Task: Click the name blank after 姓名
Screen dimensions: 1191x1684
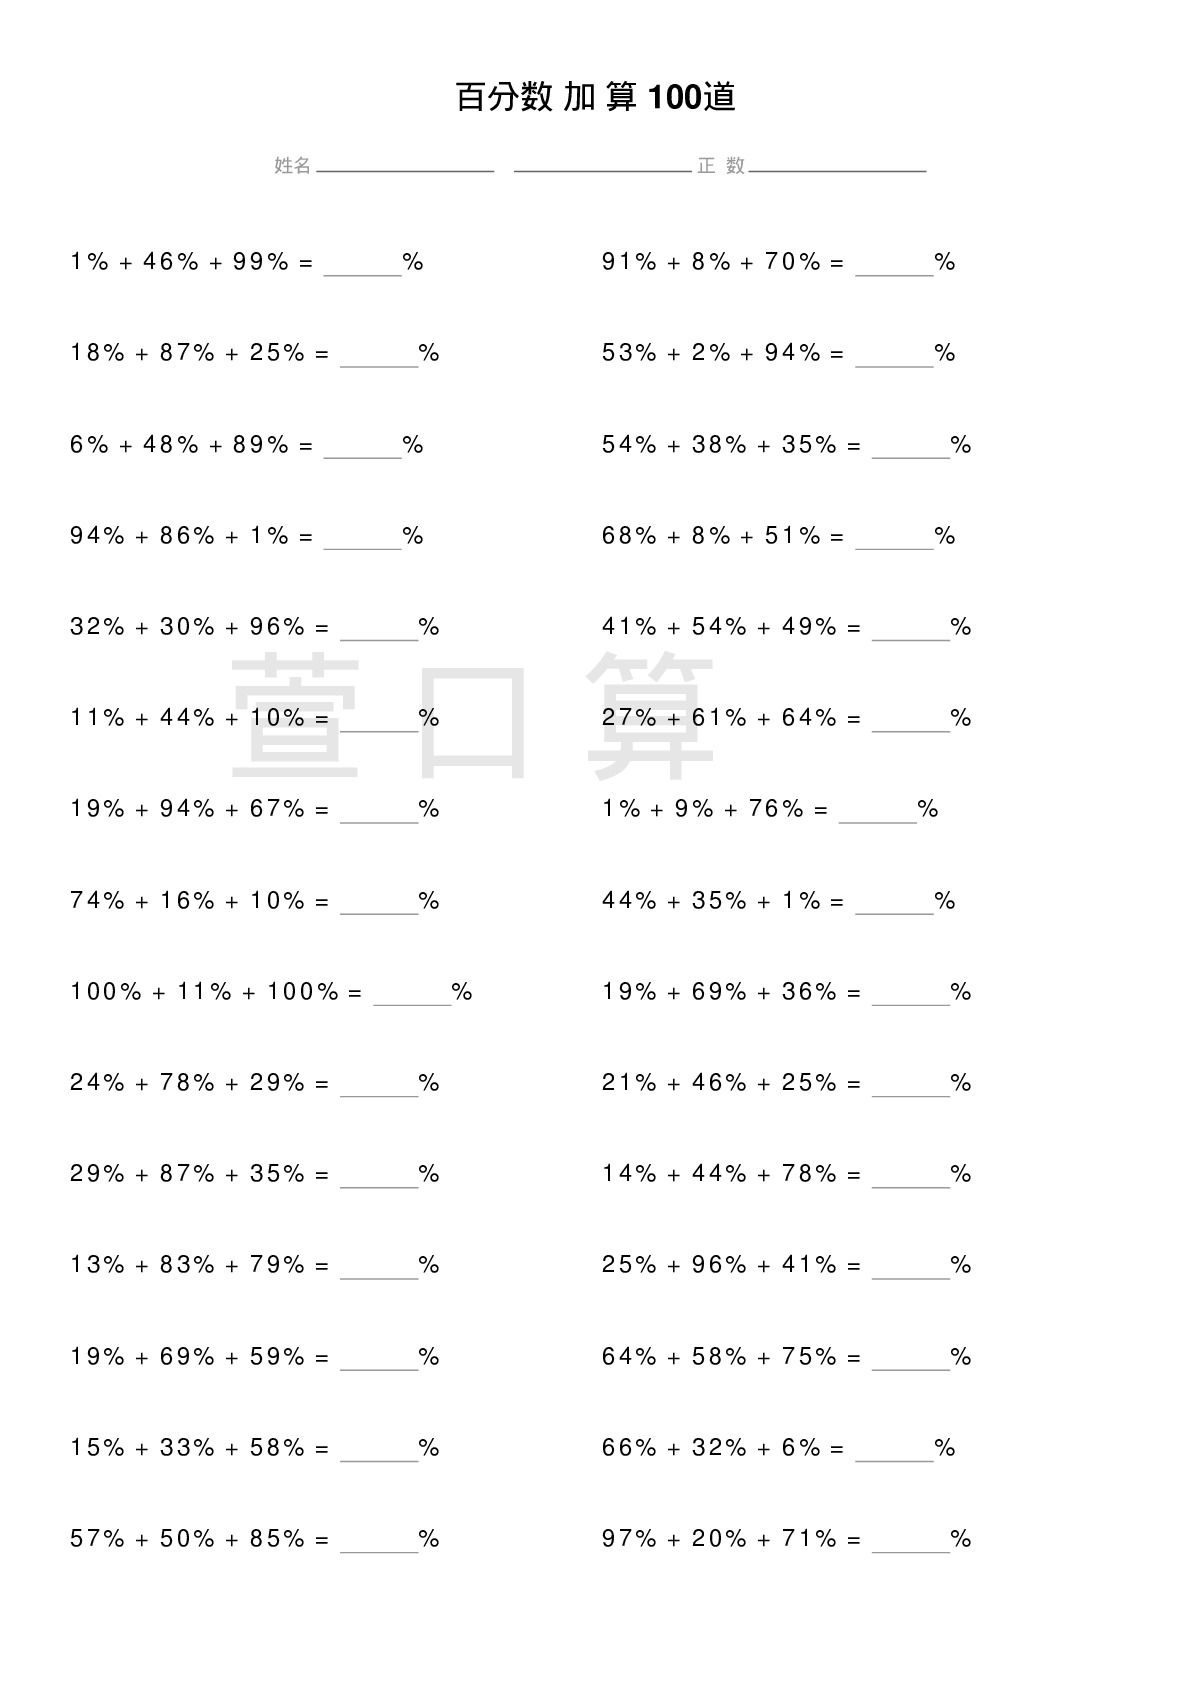Action: click(405, 165)
